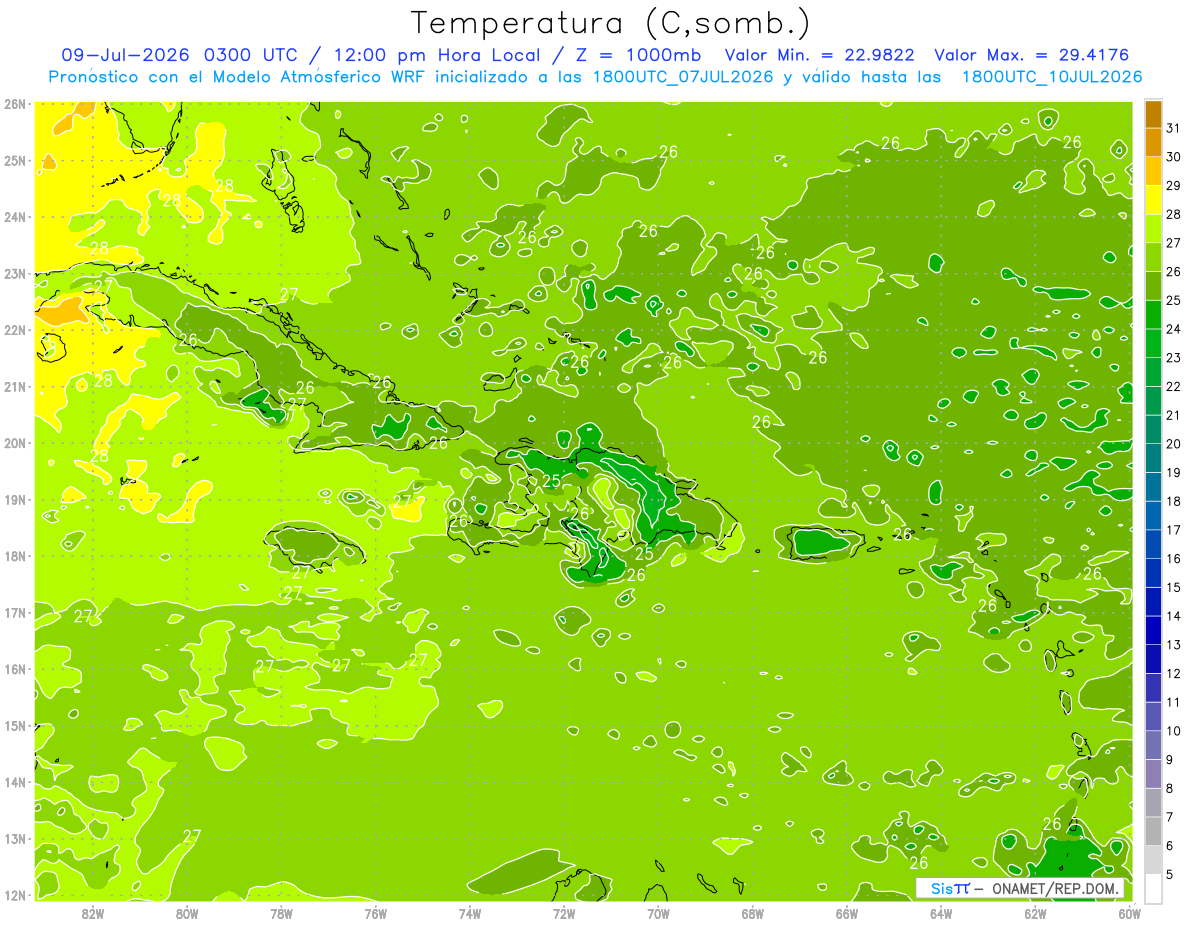Click the Sistt ONAMET/REP.DOM. logo box
1200x927 pixels.
1020,888
